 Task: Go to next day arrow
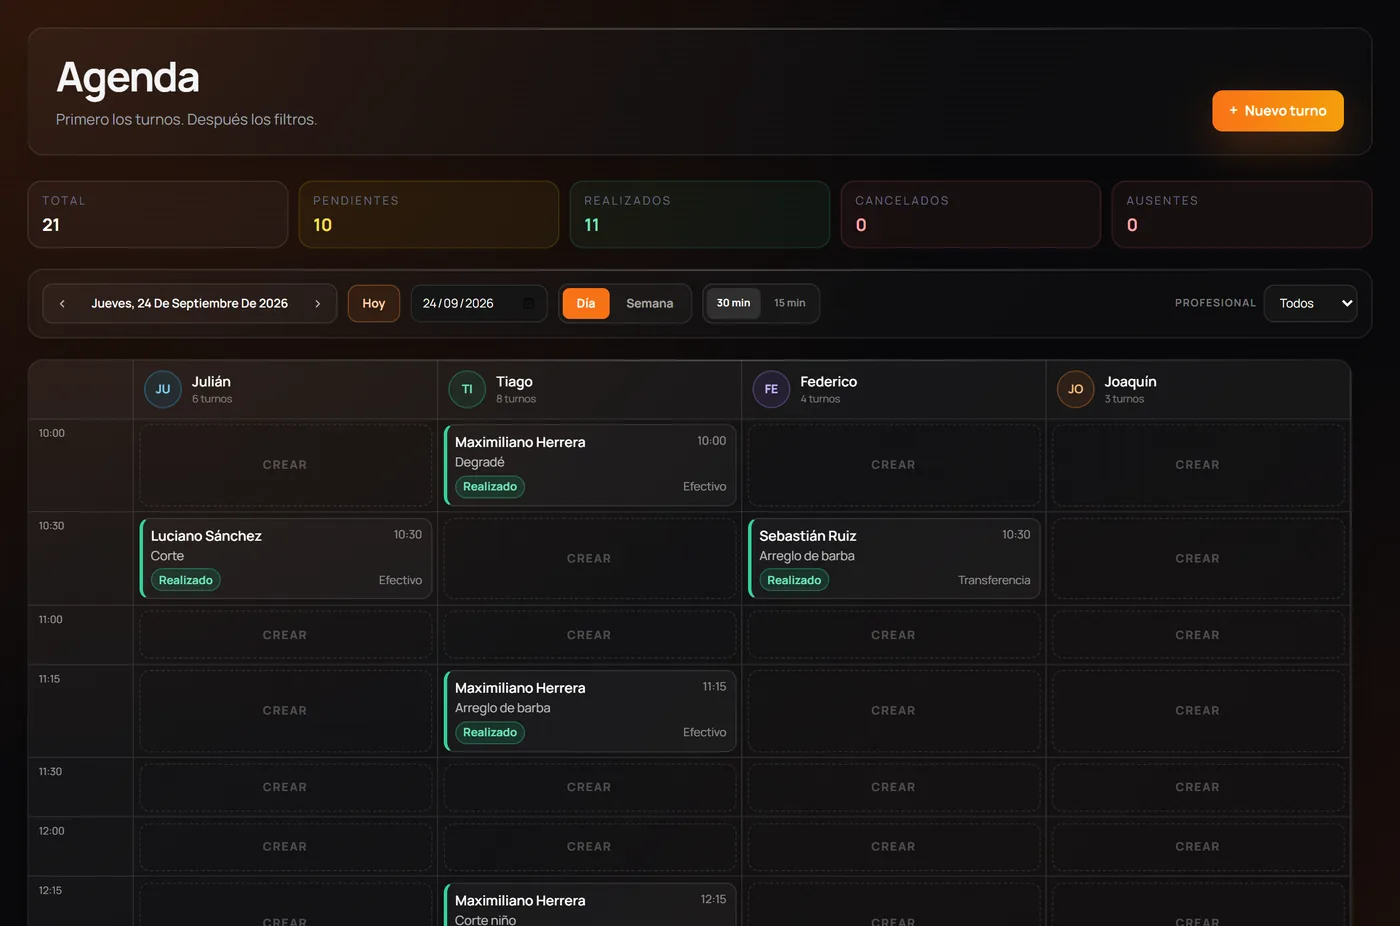pos(318,303)
